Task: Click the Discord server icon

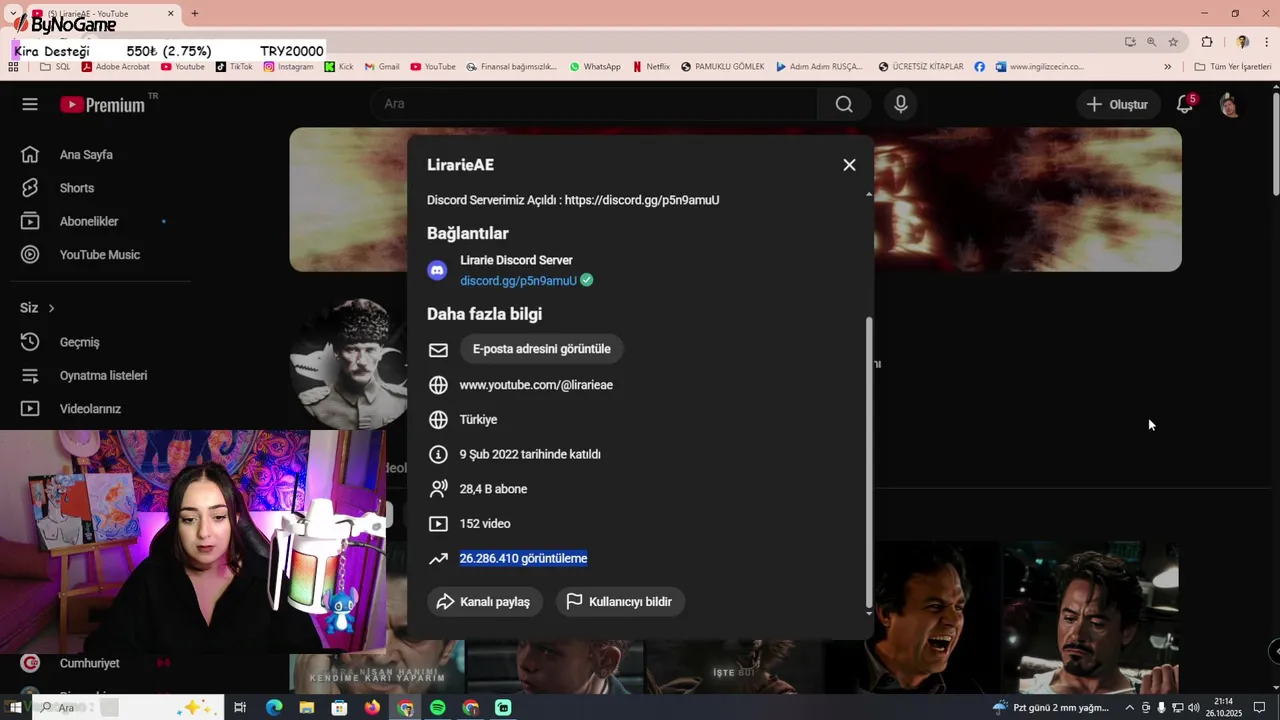Action: coord(437,270)
